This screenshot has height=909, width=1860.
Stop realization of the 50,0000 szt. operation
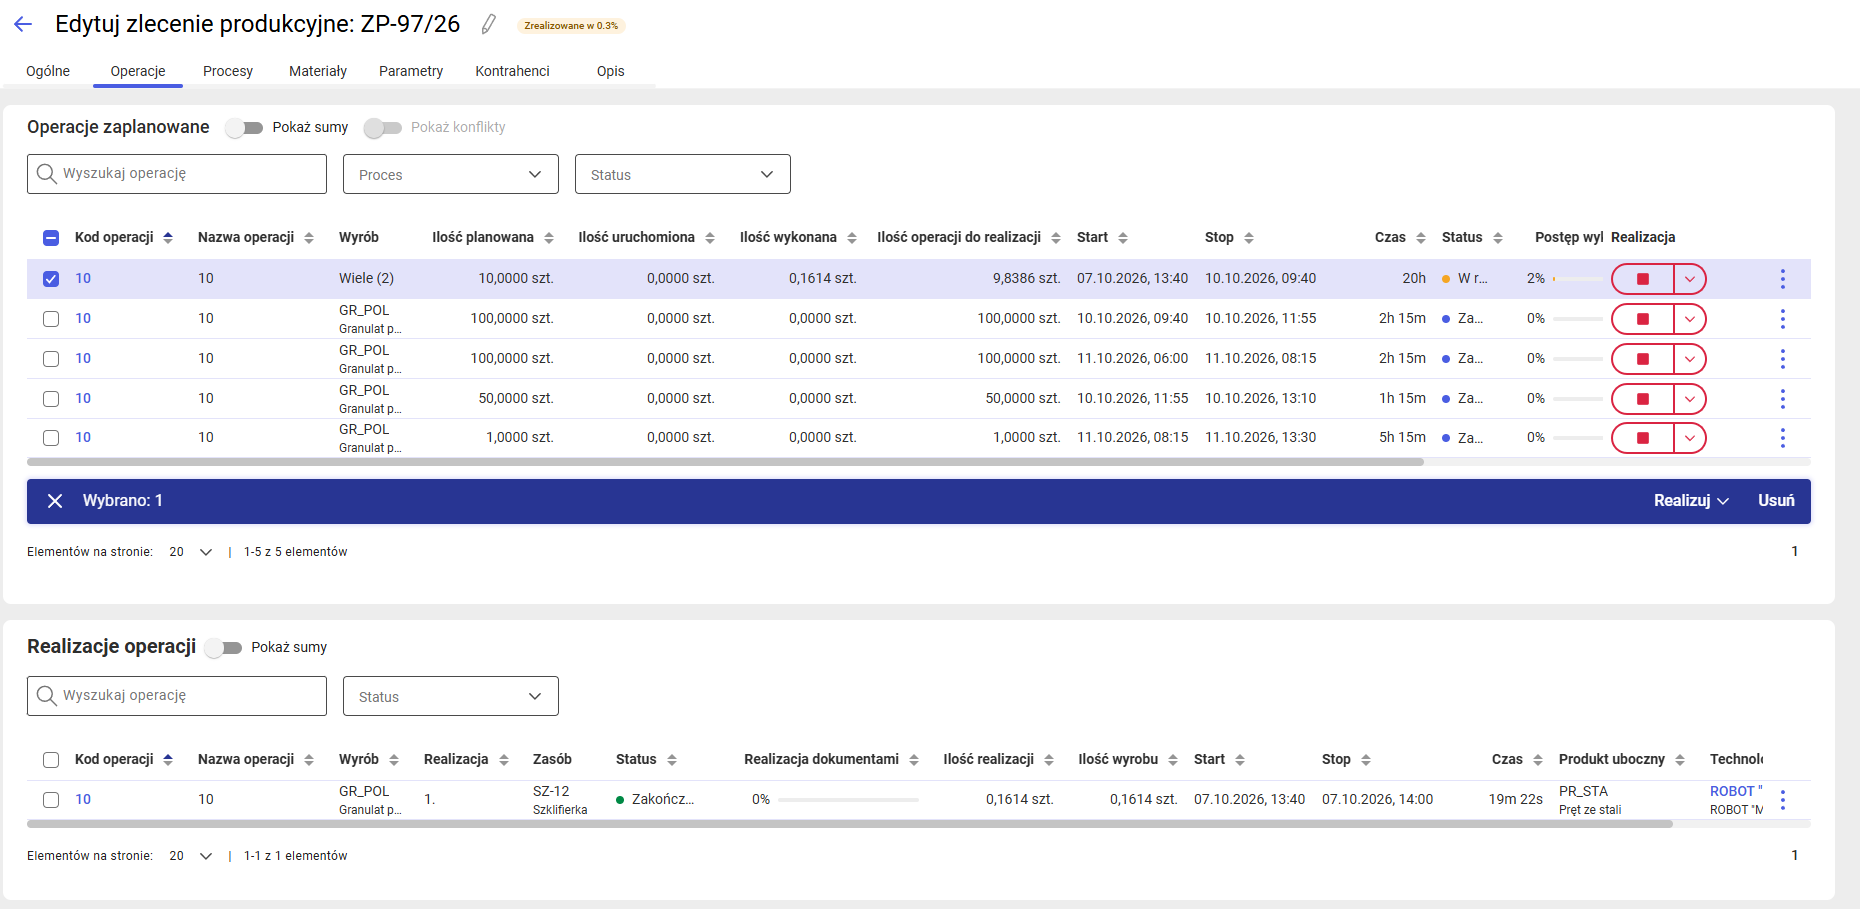coord(1642,399)
